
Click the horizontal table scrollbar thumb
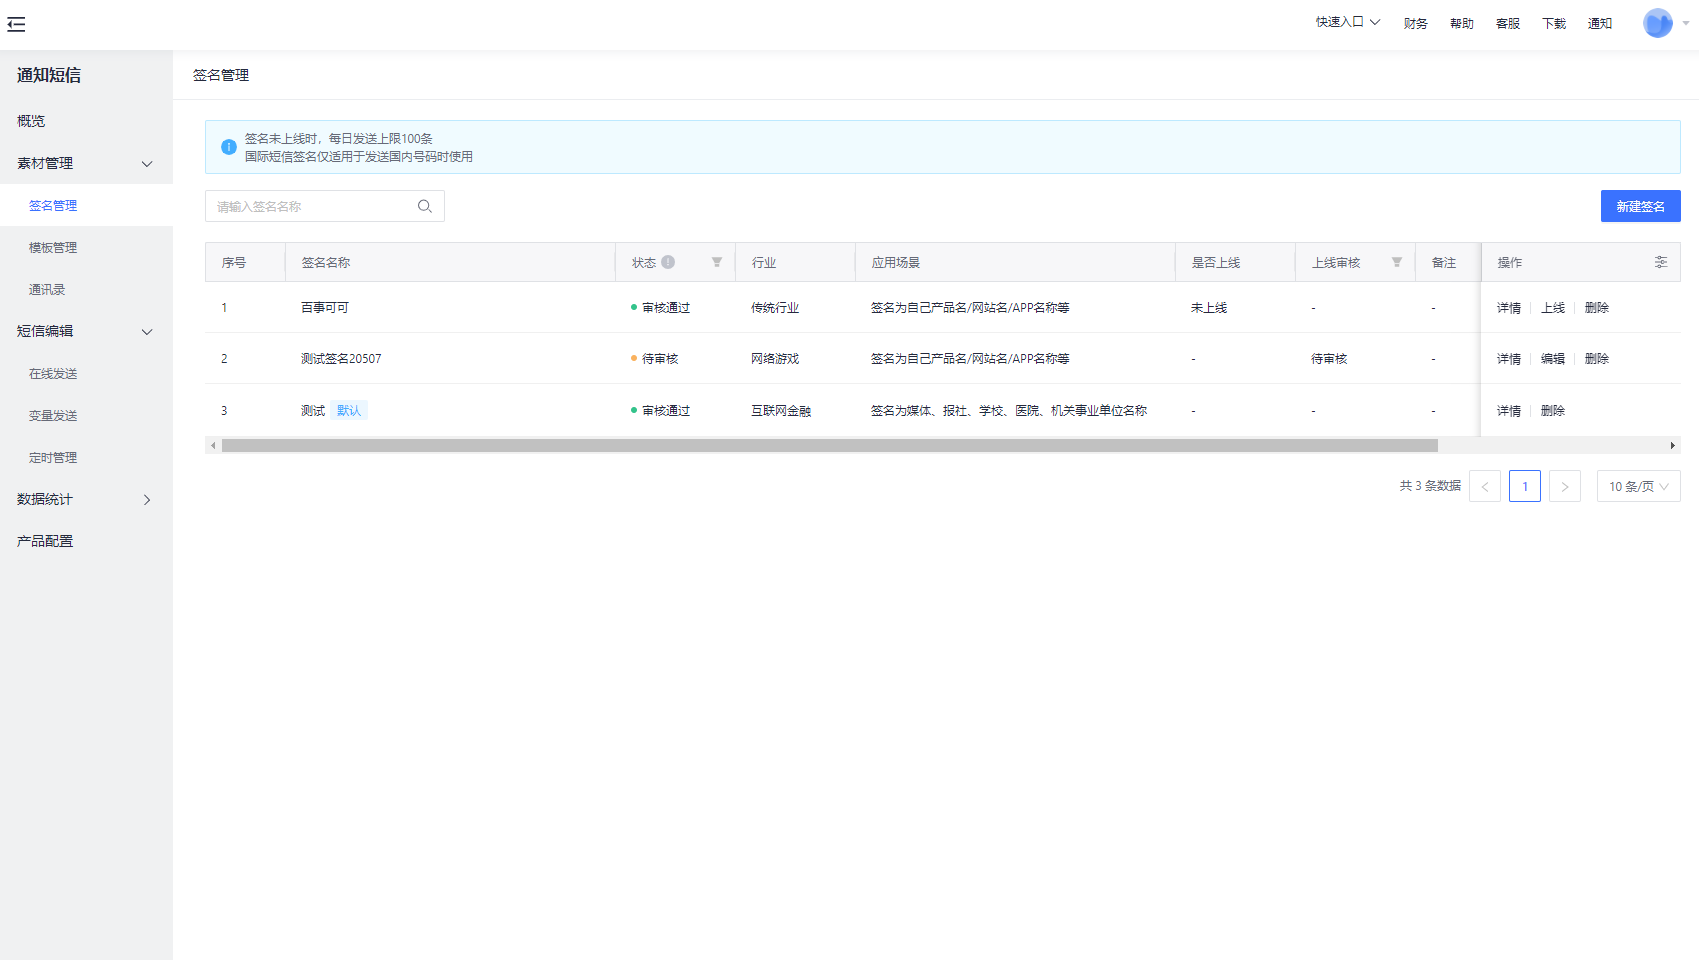pos(829,446)
